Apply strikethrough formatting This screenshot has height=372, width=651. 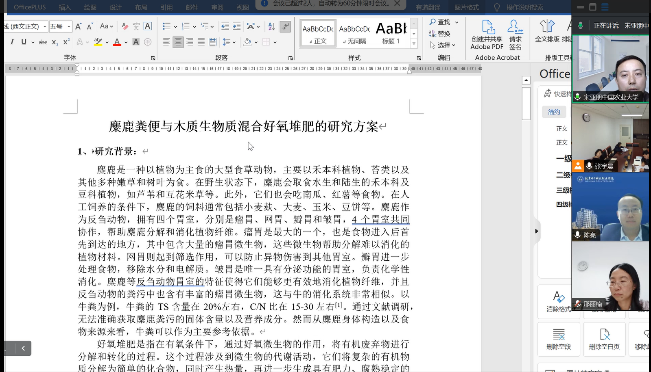click(x=43, y=42)
